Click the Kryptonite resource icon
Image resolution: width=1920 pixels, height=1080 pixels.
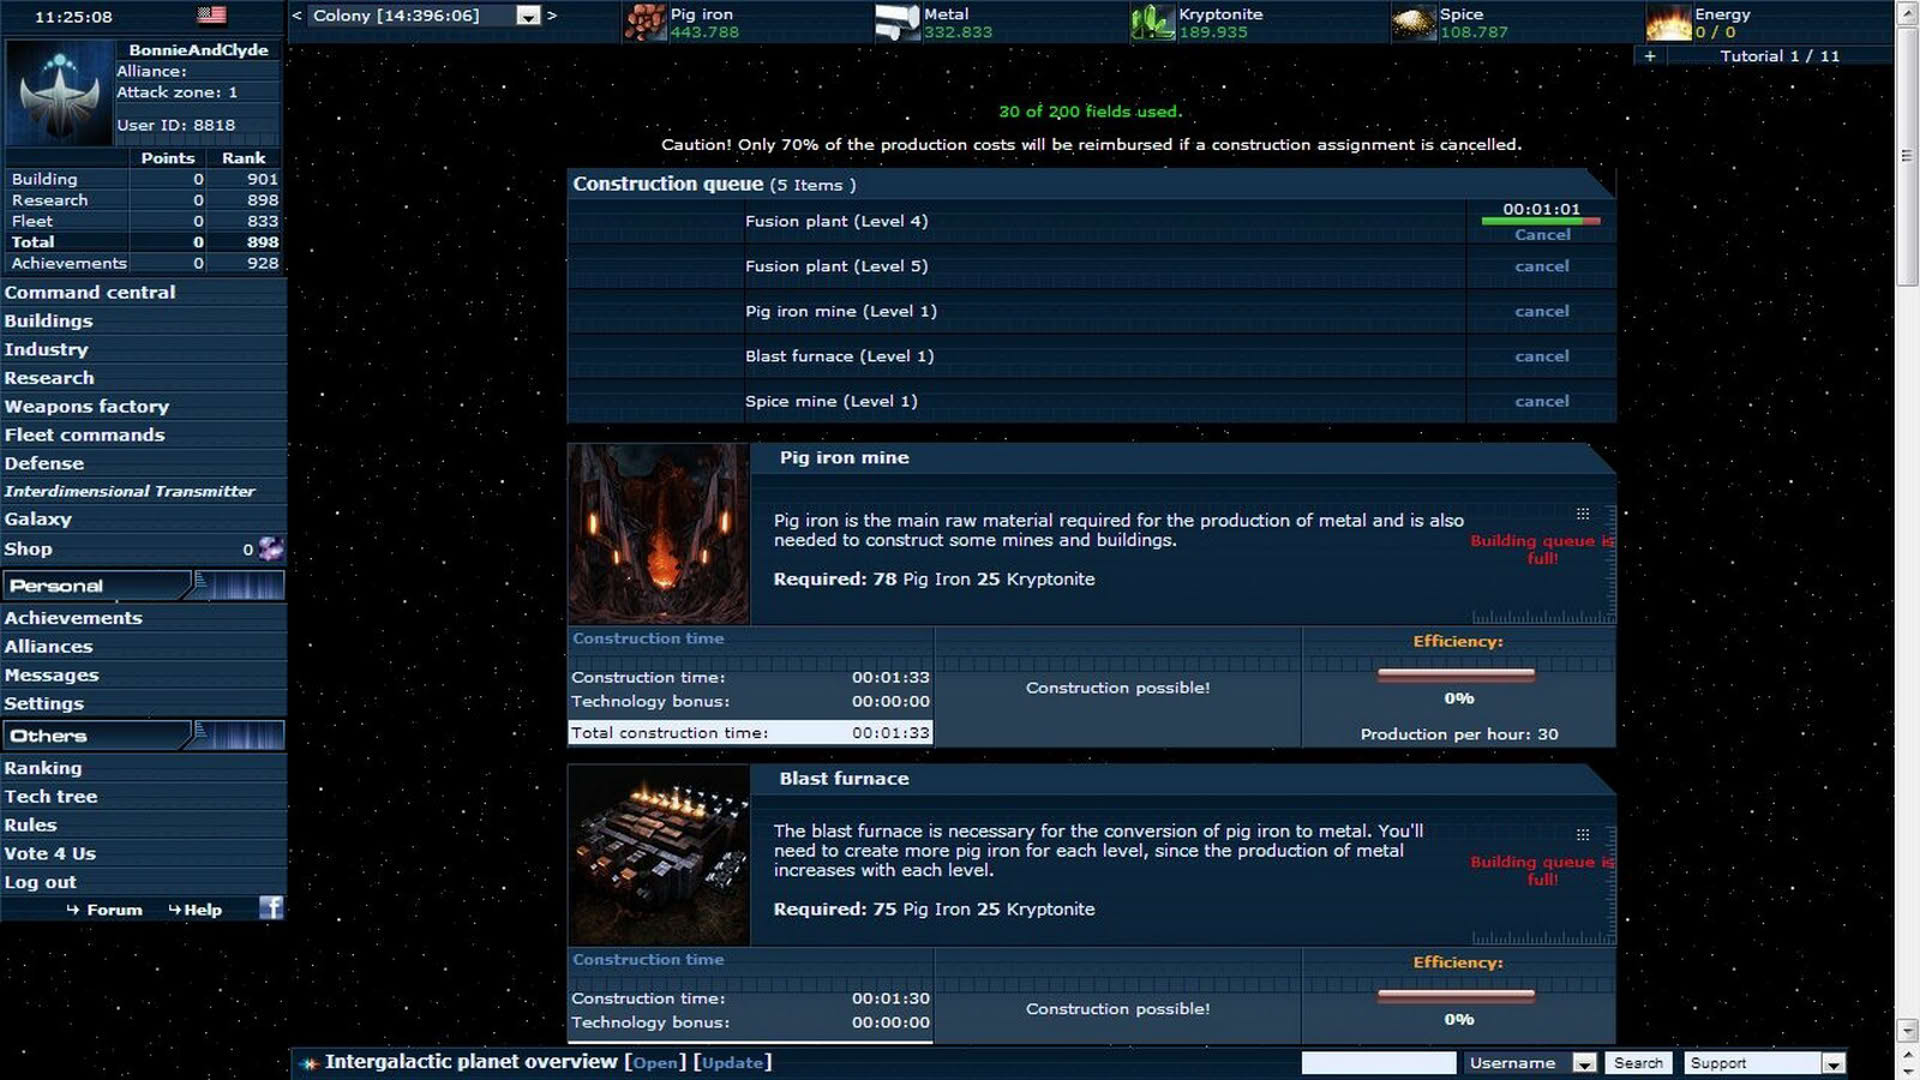[1152, 22]
